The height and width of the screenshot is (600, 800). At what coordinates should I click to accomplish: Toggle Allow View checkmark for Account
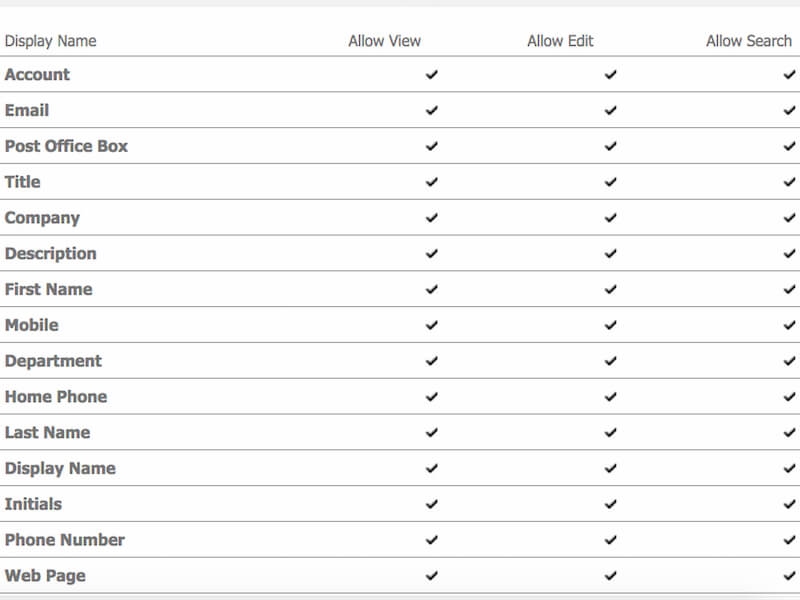pyautogui.click(x=432, y=75)
